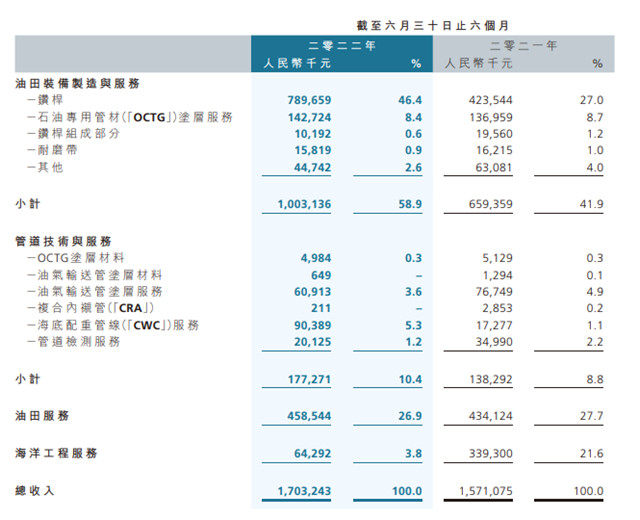This screenshot has height=520, width=640.
Task: Select percentage 46.4 for 鑽桿
Action: click(x=410, y=100)
